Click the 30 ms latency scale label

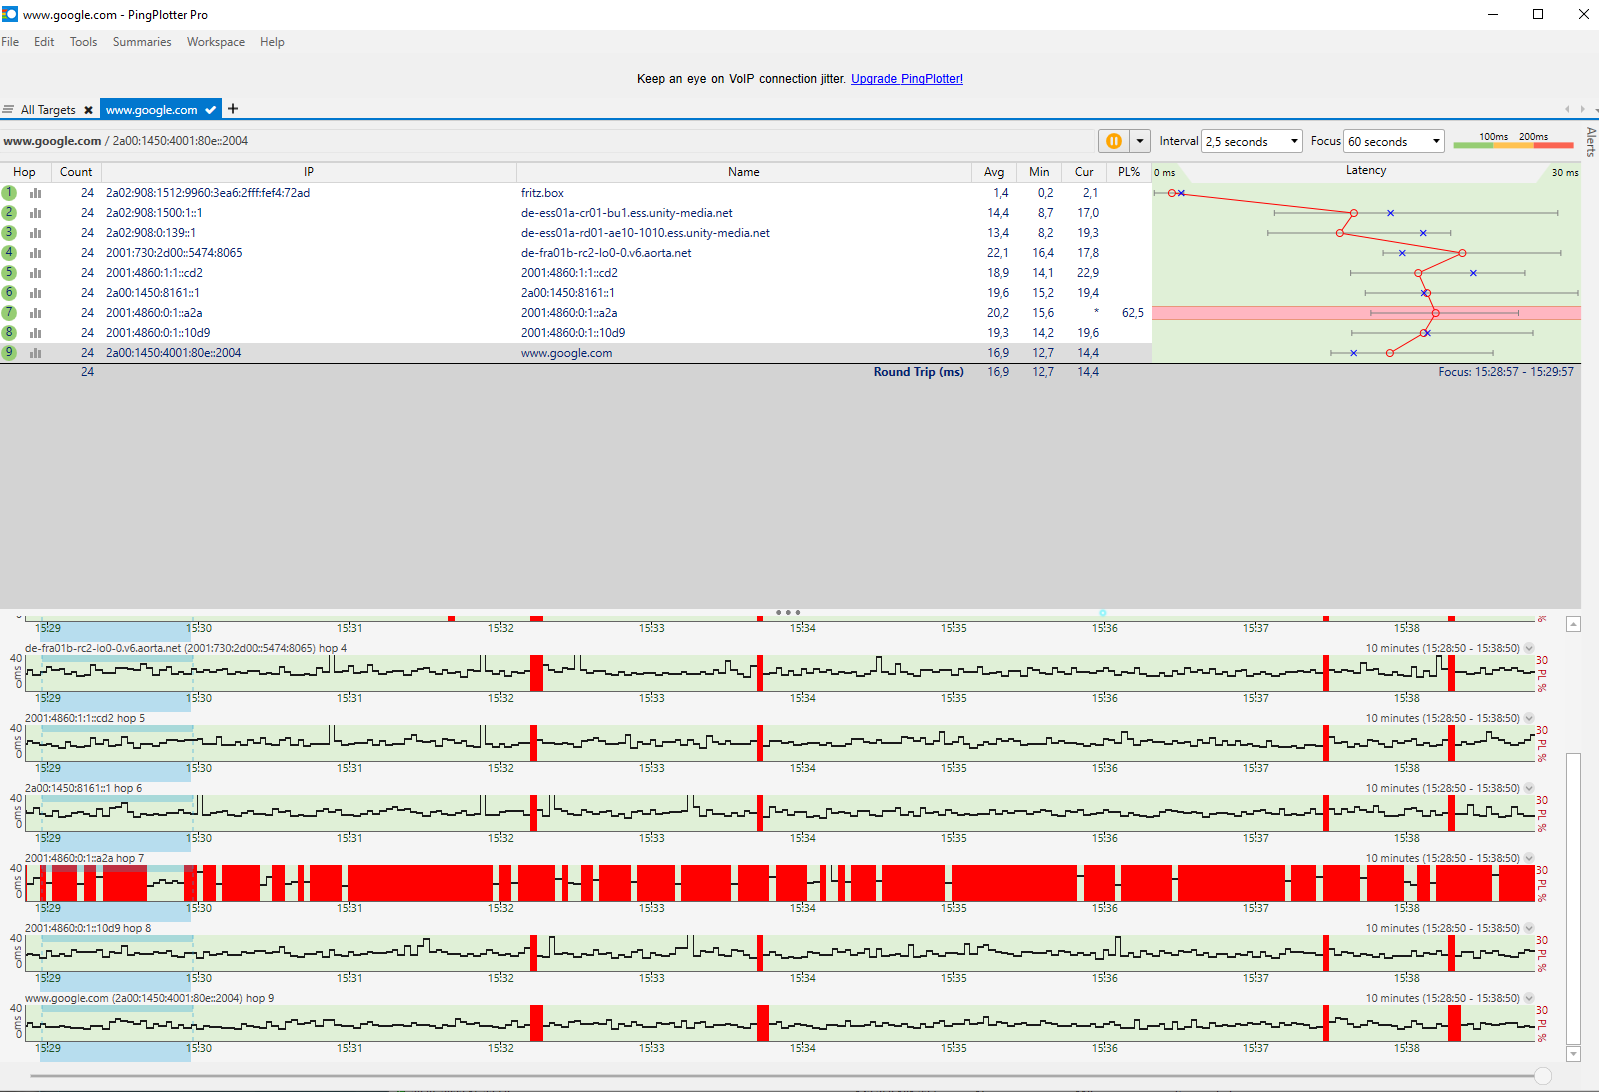[1565, 173]
